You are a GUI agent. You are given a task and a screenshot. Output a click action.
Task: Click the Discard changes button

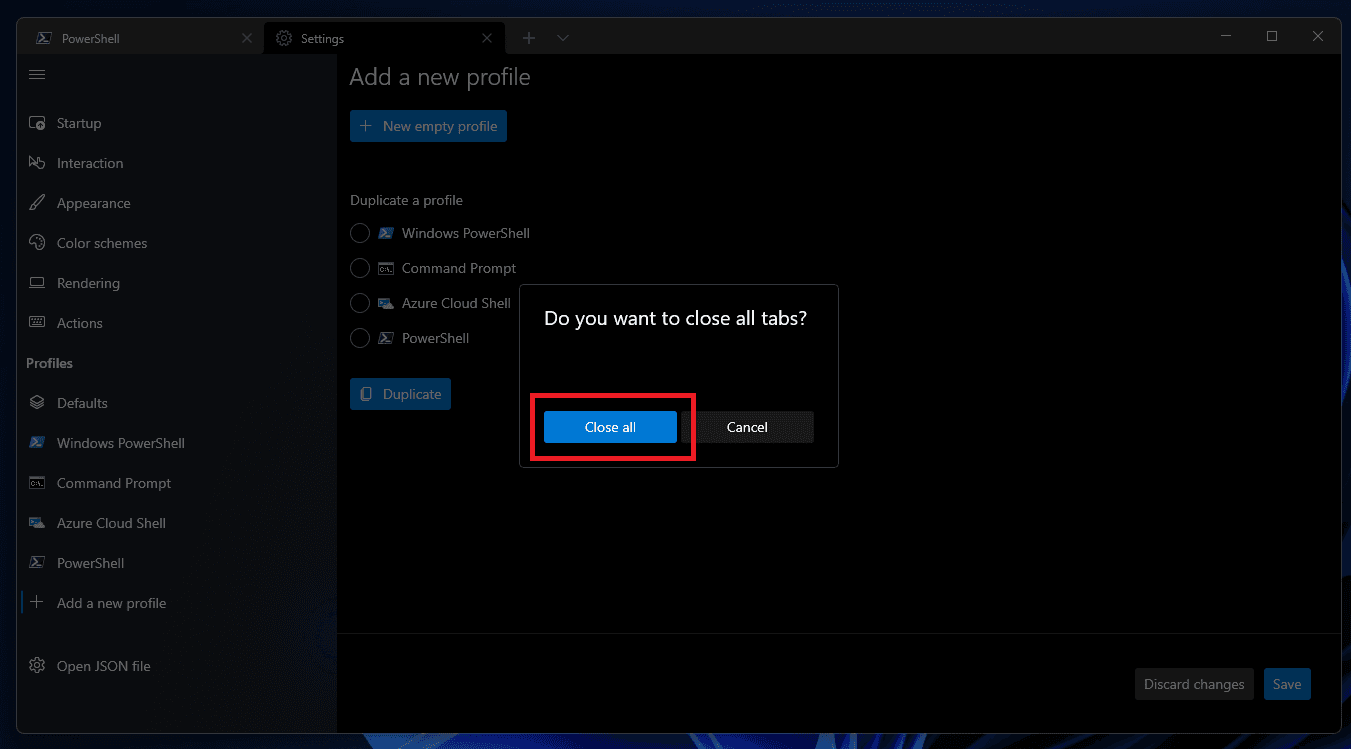point(1194,684)
